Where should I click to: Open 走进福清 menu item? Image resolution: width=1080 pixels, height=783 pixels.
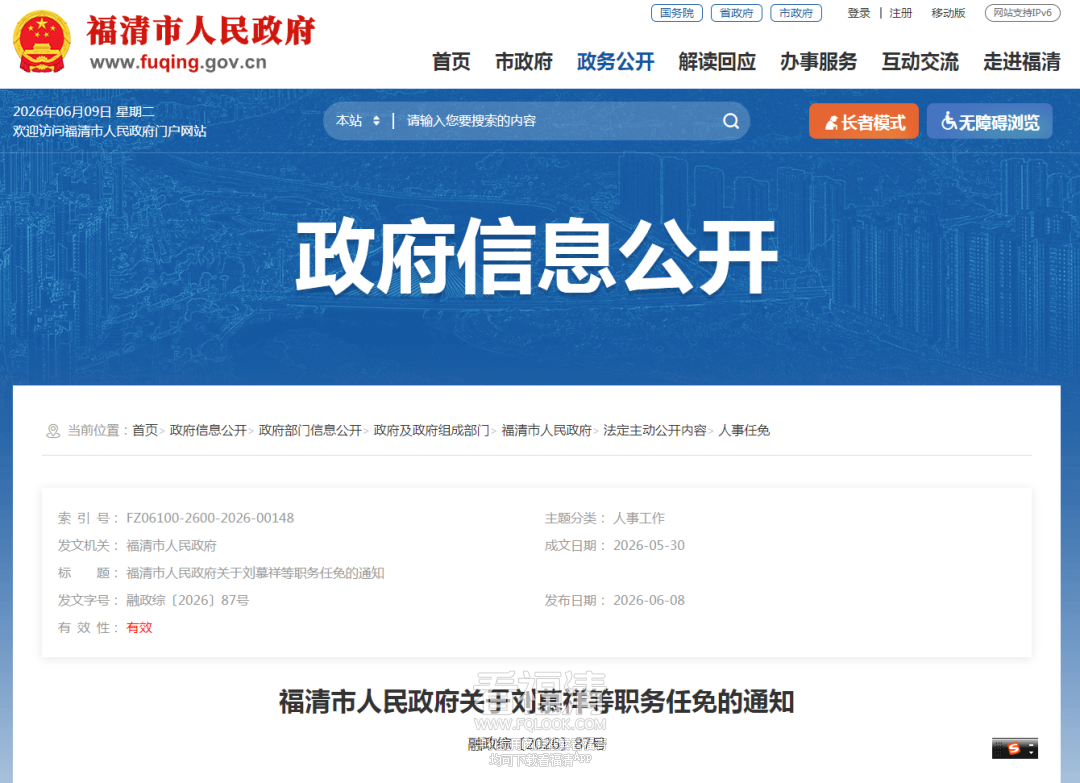(x=1021, y=62)
